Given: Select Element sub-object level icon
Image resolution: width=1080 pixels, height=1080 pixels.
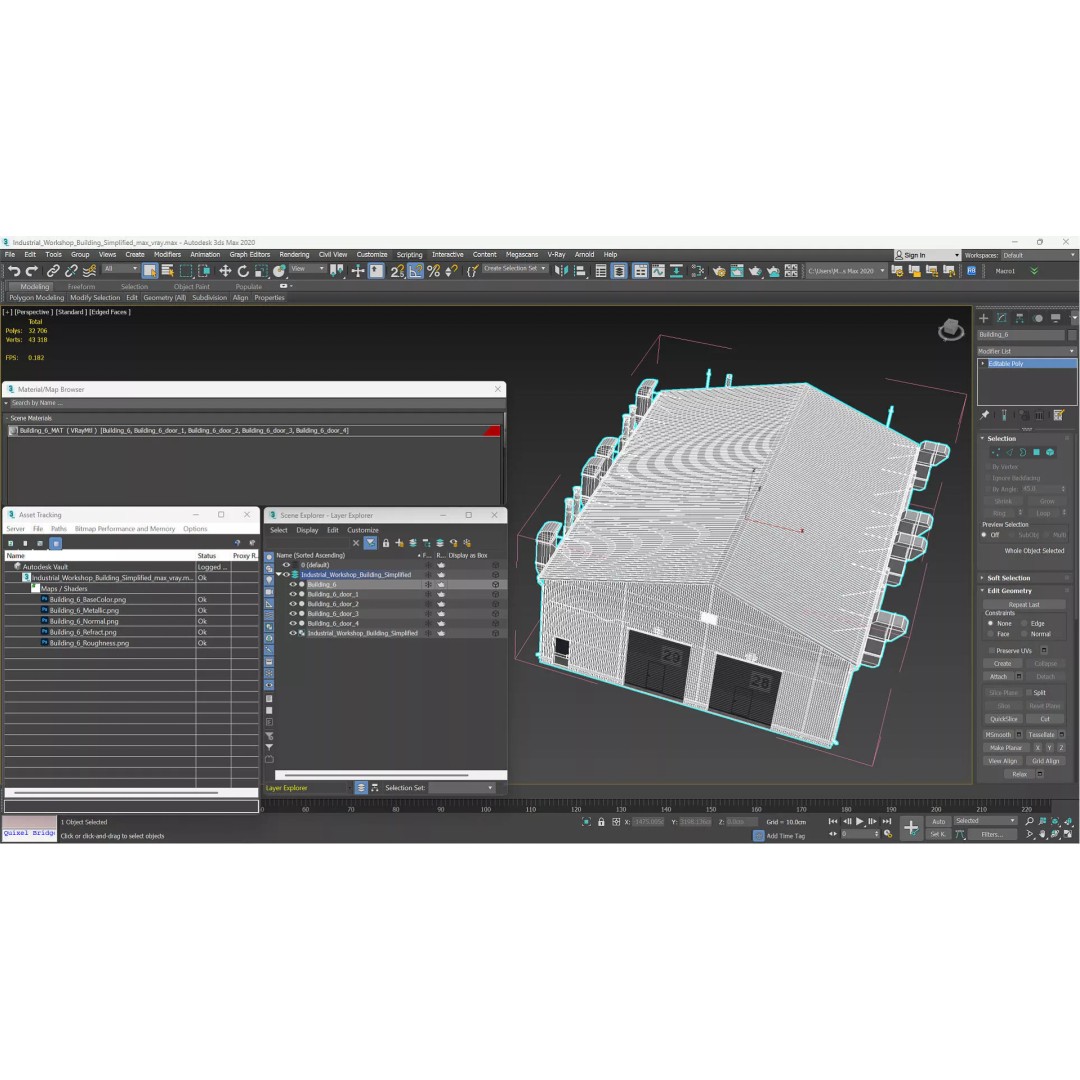Looking at the screenshot, I should [x=1050, y=453].
